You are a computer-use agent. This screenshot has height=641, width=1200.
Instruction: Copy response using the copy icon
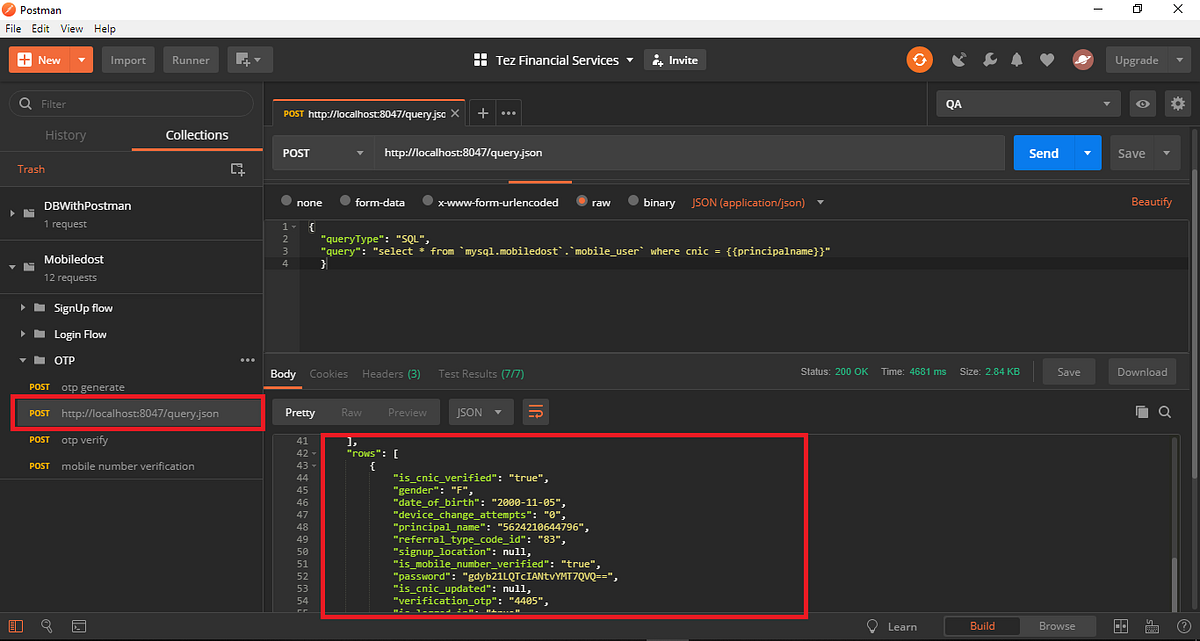pyautogui.click(x=1141, y=411)
